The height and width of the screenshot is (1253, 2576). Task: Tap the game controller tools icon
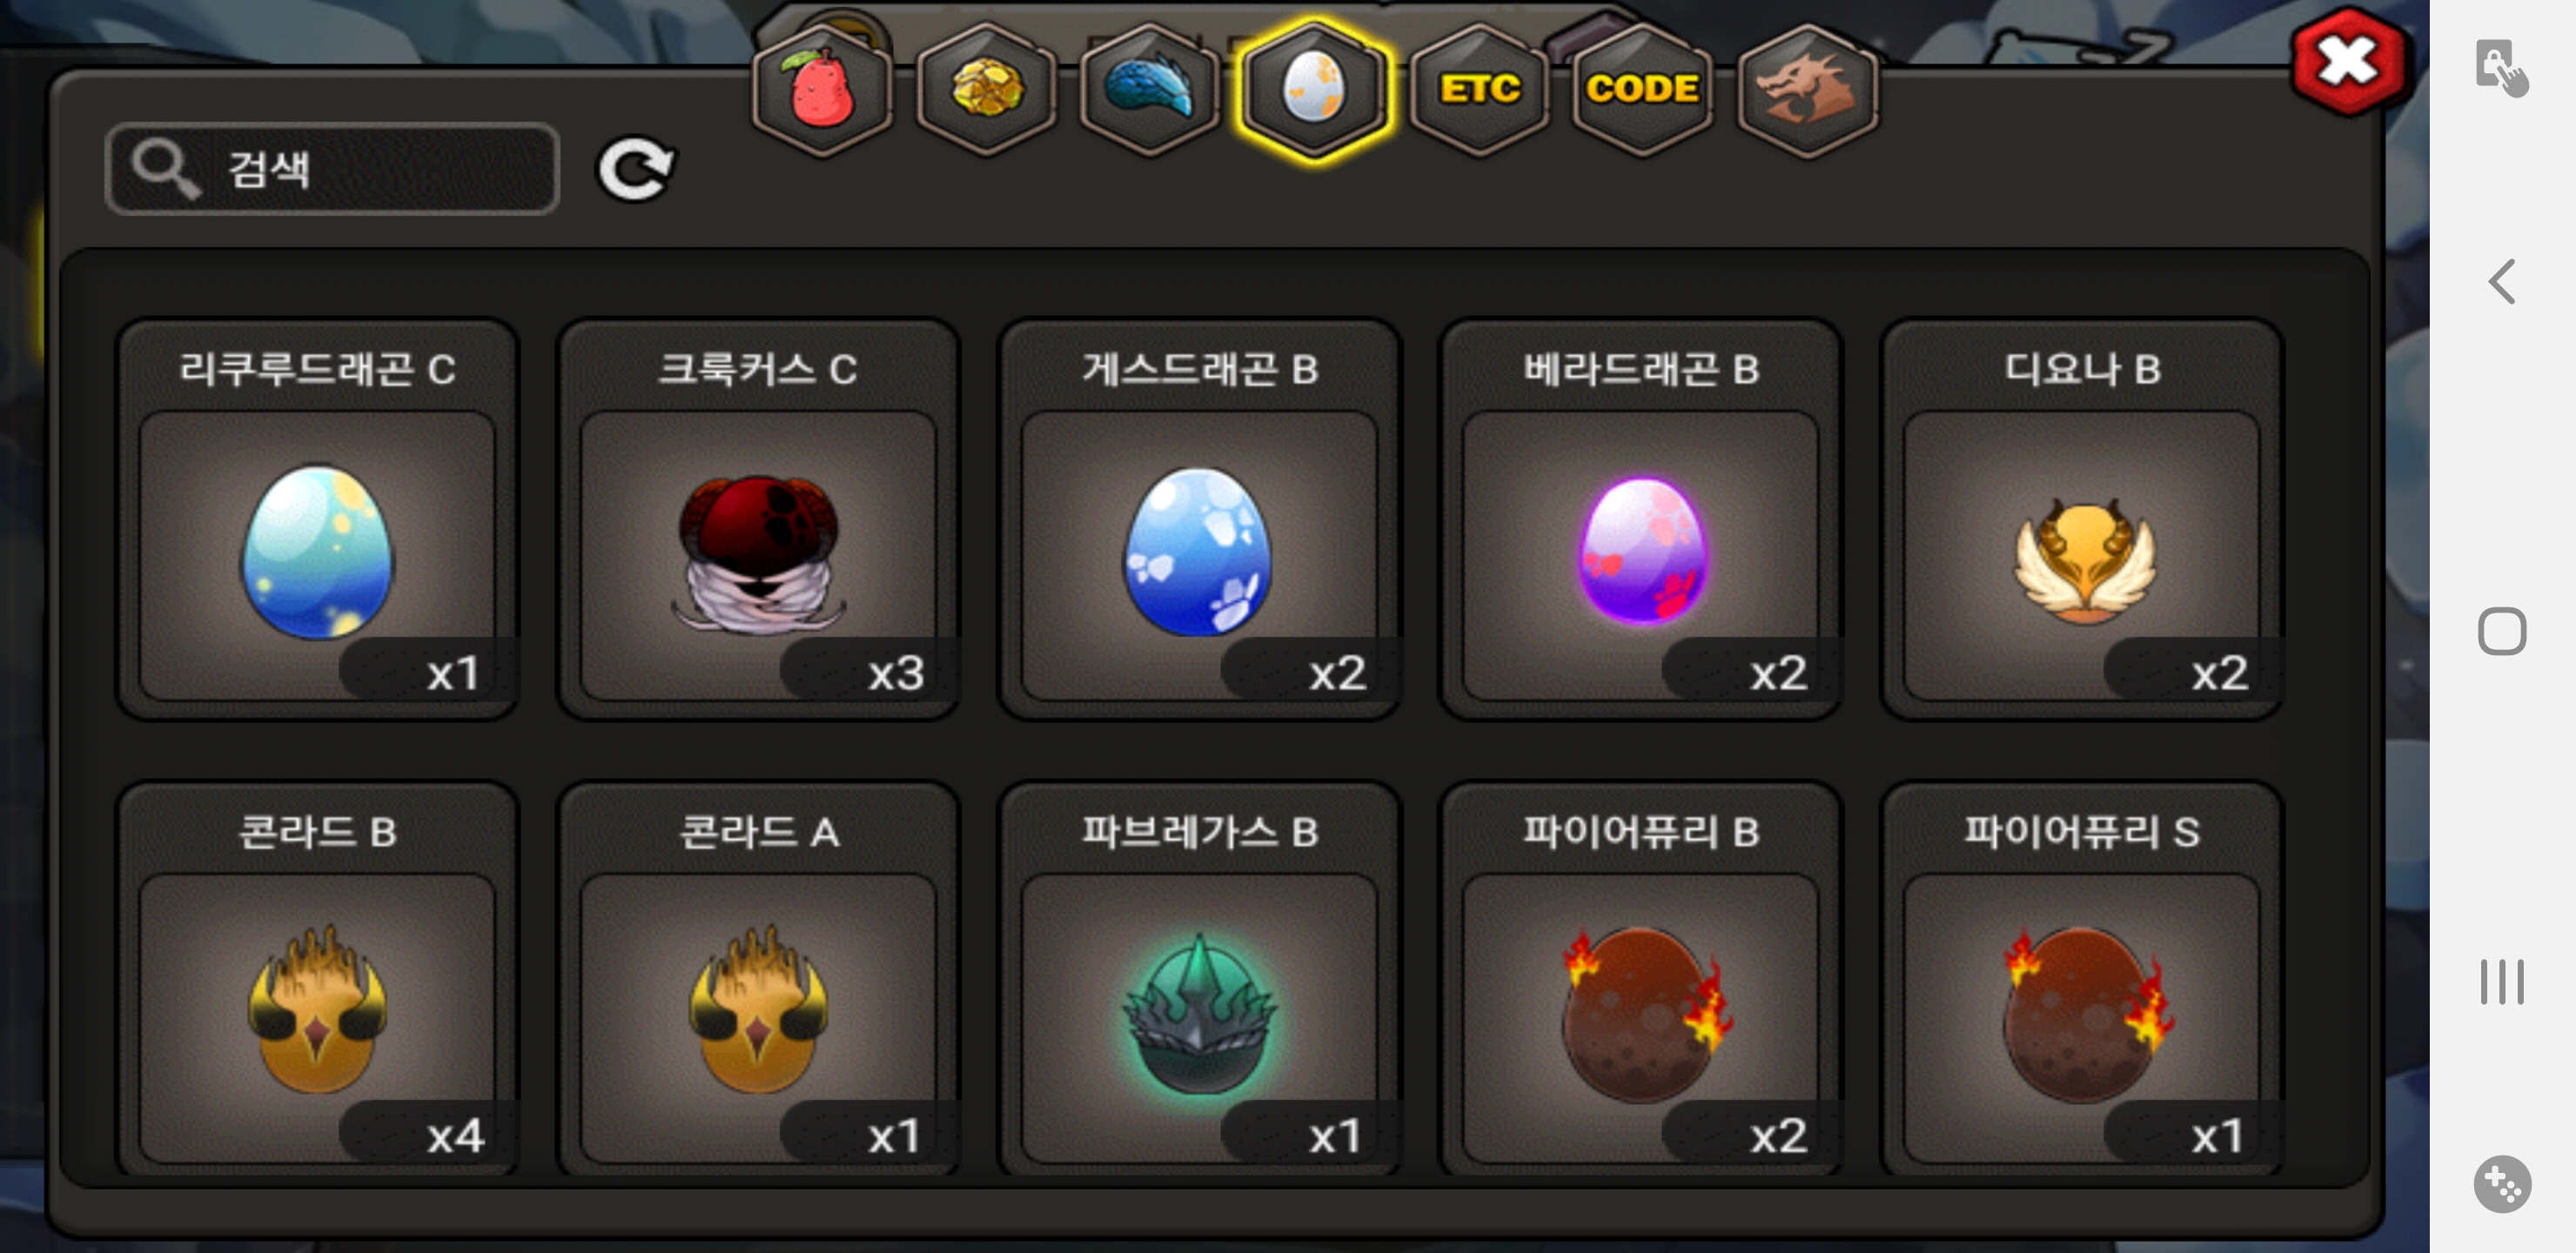pos(2502,1184)
